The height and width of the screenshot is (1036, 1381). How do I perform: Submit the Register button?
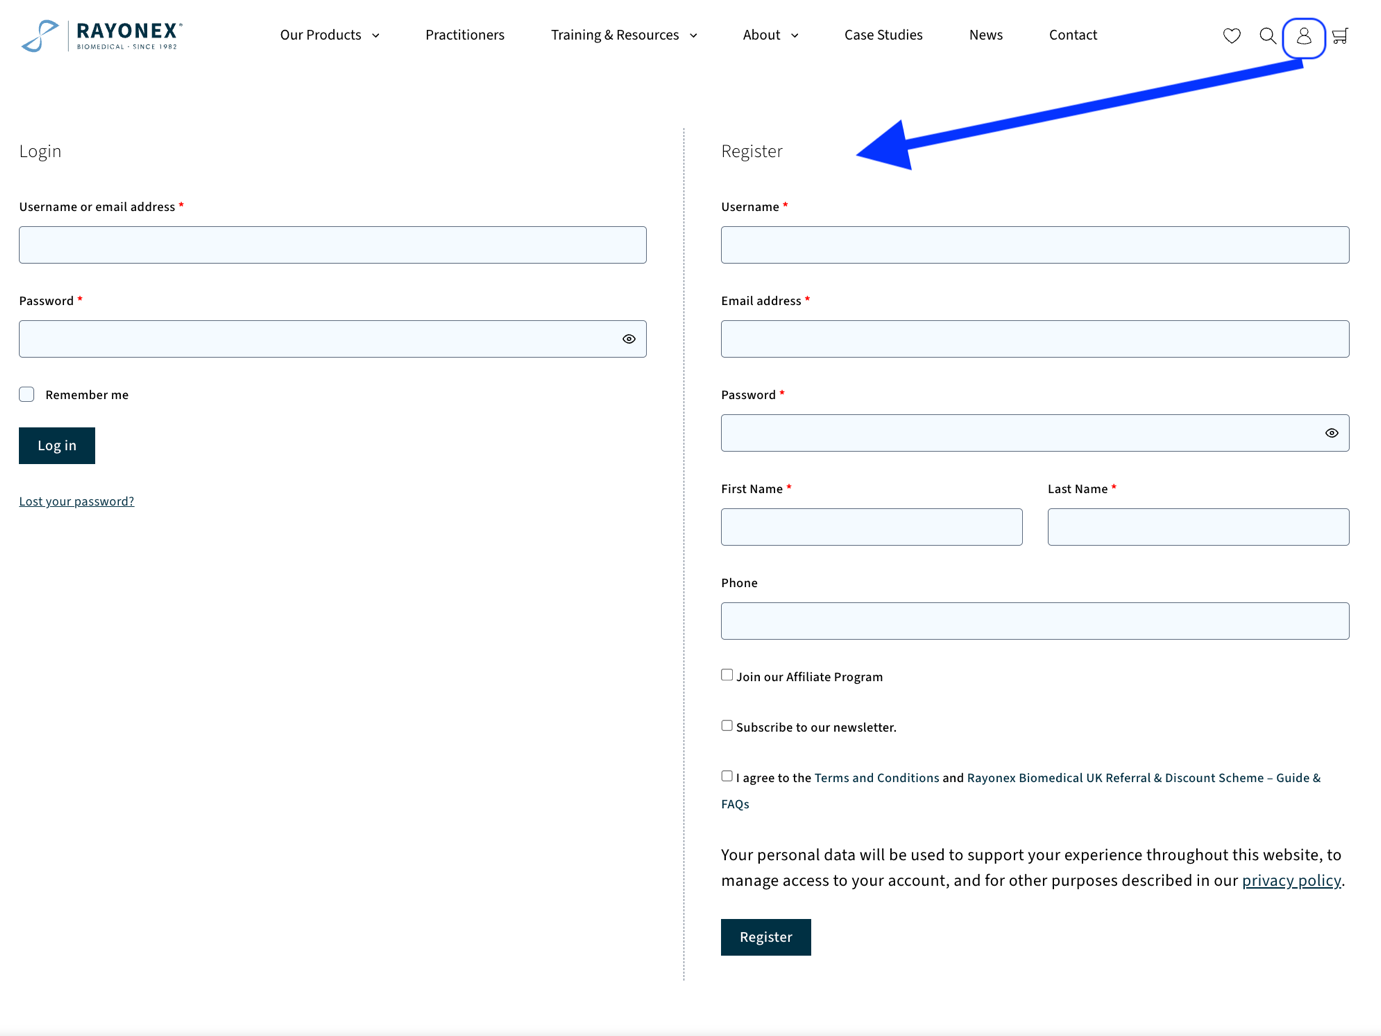(766, 937)
